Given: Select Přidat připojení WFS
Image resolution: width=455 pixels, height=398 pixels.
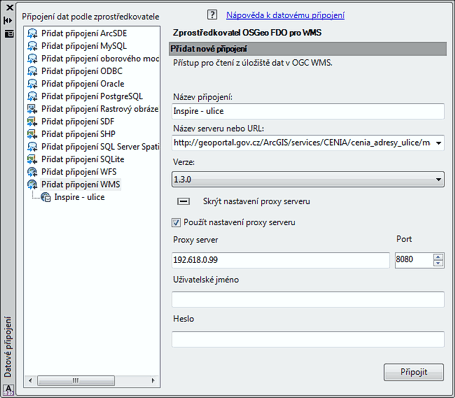Looking at the screenshot, I should pyautogui.click(x=79, y=172).
